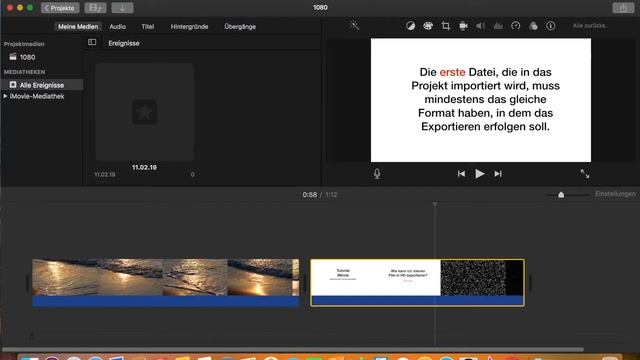
Task: Click the preview viewer slide
Action: pos(481,100)
